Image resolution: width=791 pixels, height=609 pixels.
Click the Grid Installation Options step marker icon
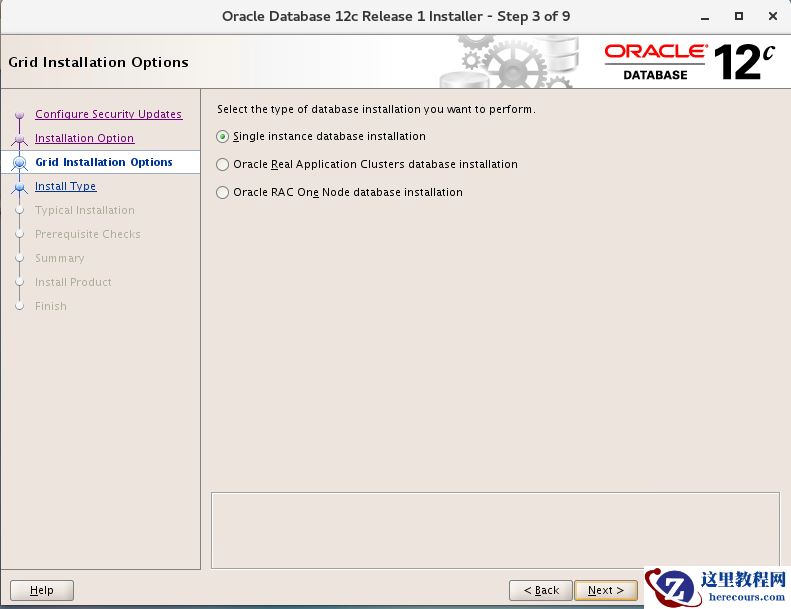click(x=20, y=162)
